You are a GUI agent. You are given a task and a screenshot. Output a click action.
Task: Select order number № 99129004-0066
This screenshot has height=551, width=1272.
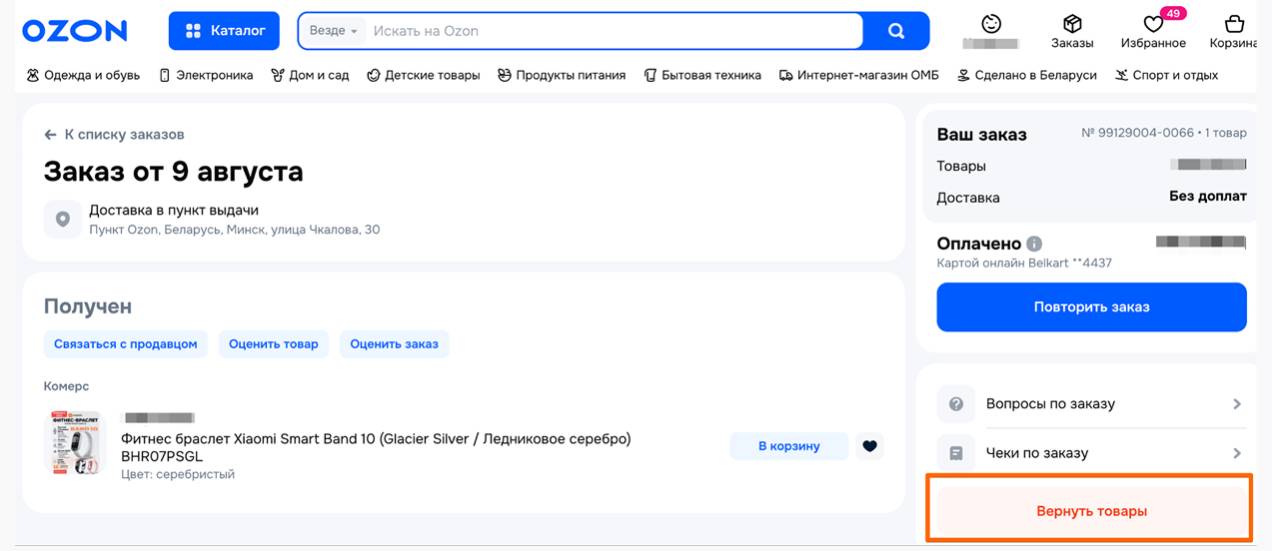coord(1138,133)
